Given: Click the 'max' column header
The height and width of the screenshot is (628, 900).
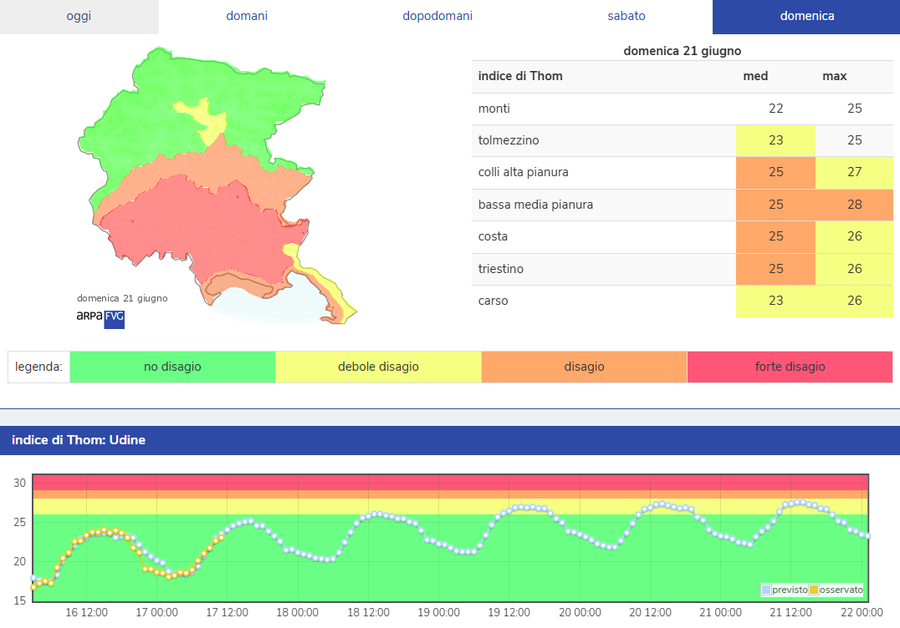Looking at the screenshot, I should pyautogui.click(x=834, y=76).
